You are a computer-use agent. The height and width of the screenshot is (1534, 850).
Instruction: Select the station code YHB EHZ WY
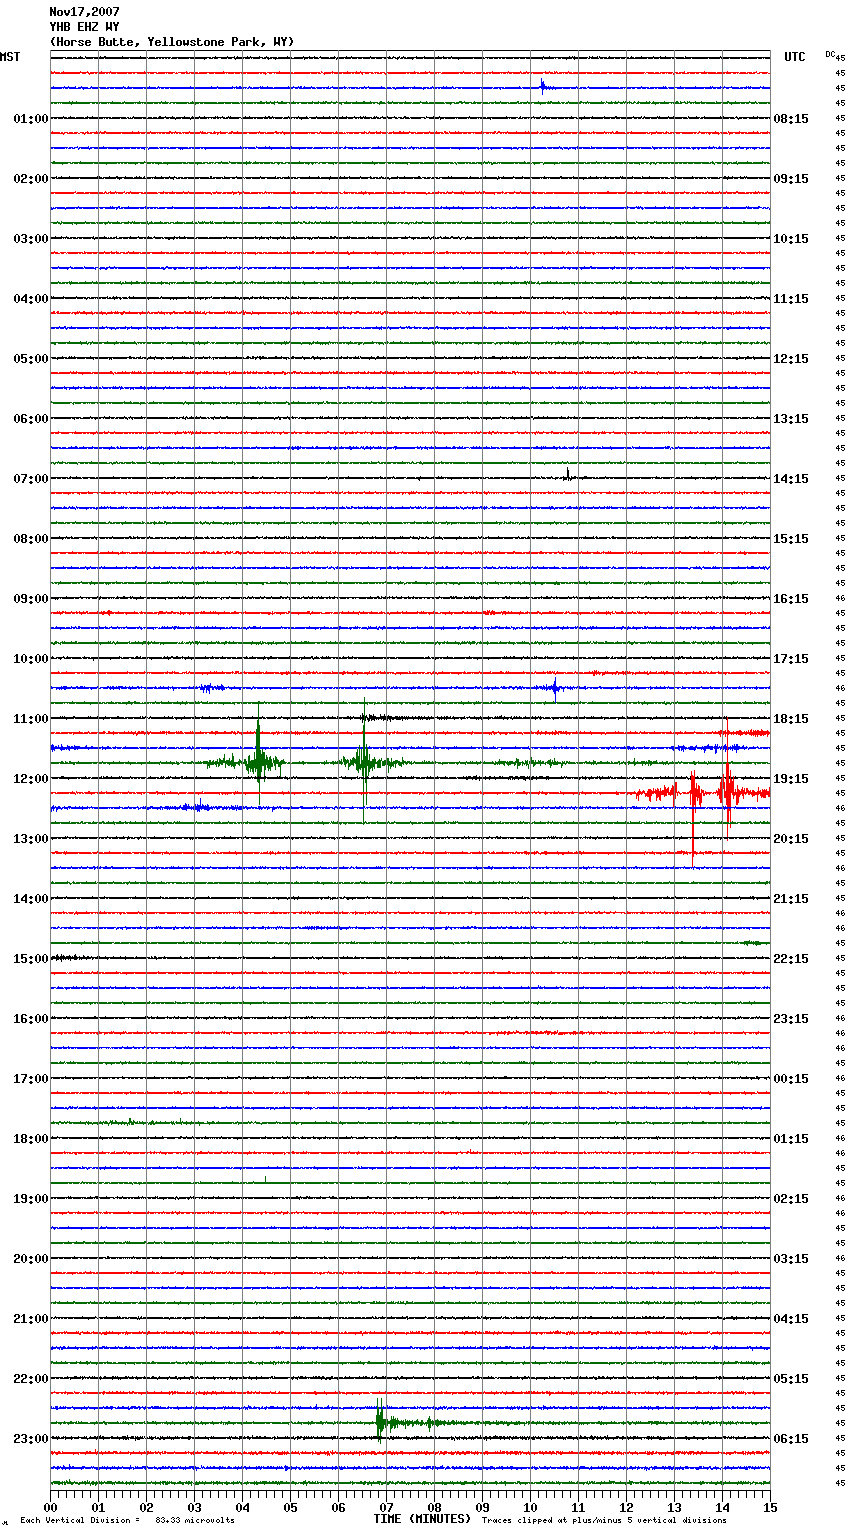click(x=84, y=27)
